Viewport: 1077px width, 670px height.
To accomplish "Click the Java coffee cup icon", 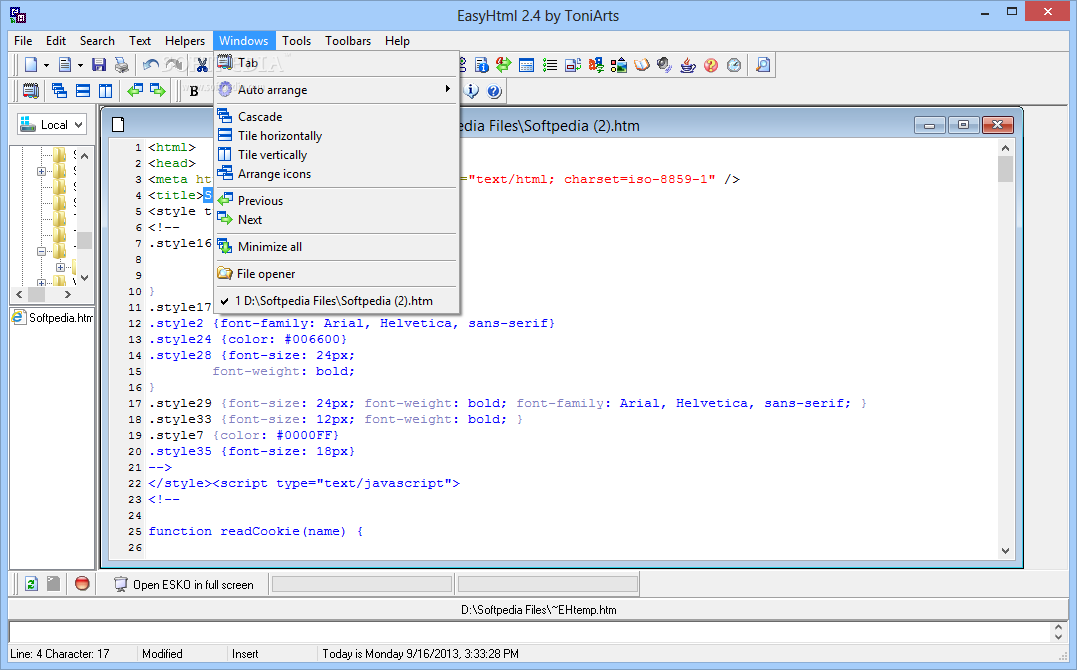I will pyautogui.click(x=688, y=65).
